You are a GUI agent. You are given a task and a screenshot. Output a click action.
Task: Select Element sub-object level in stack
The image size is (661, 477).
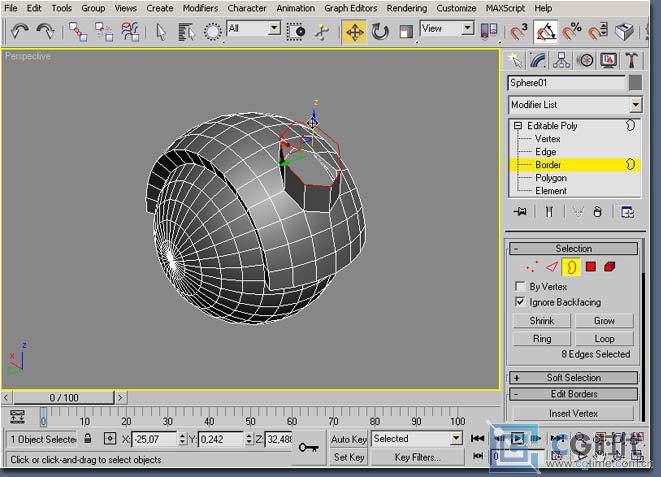point(551,191)
